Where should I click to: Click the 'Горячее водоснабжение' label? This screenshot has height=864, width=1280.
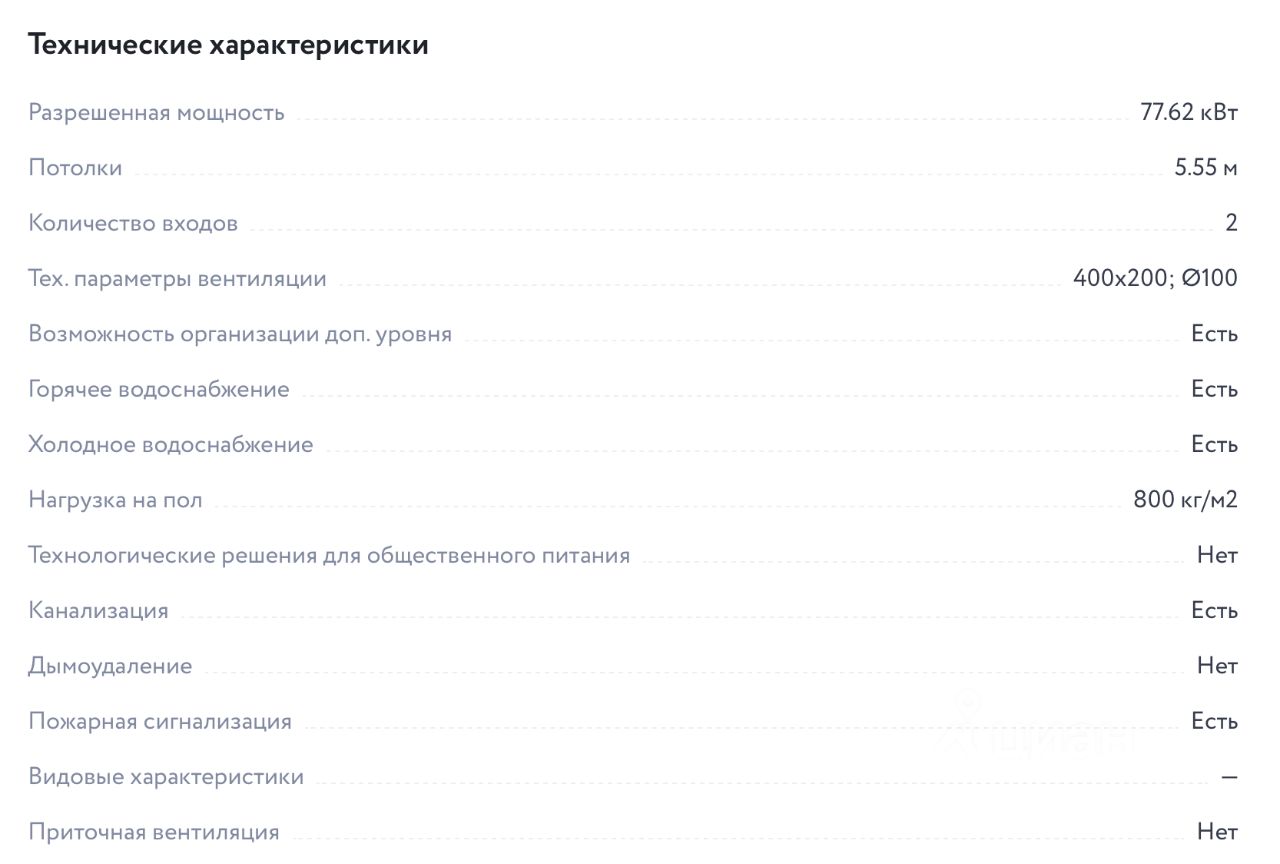159,390
